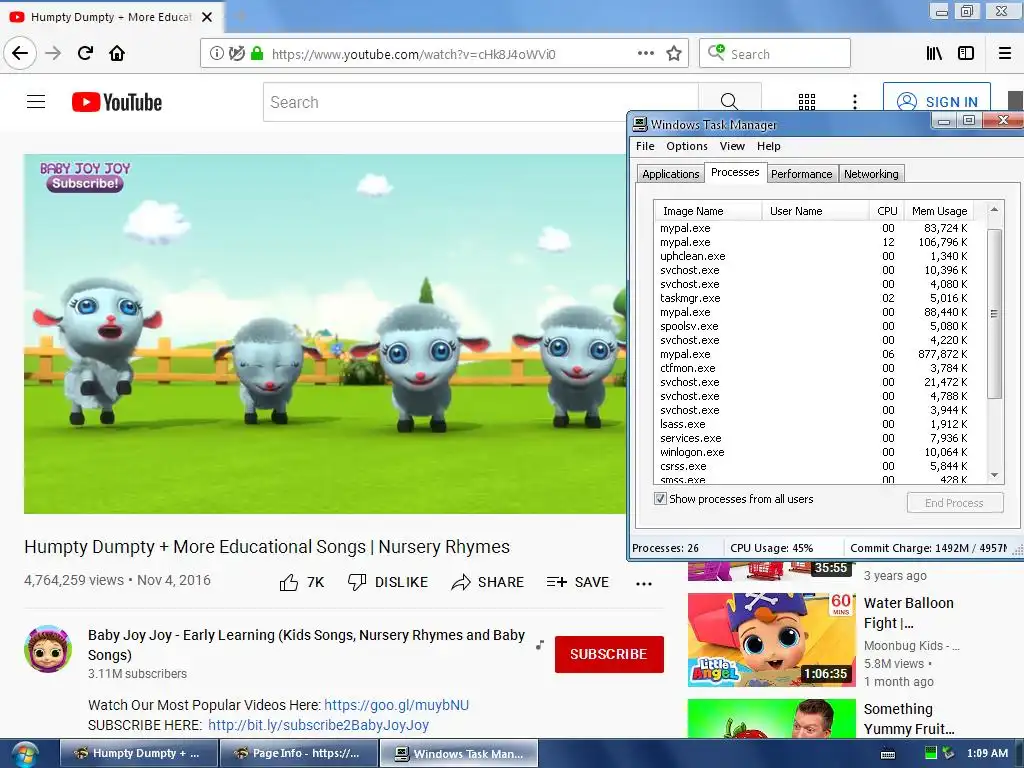1024x768 pixels.
Task: Open the goo.gl/muybNU link
Action: pos(396,705)
